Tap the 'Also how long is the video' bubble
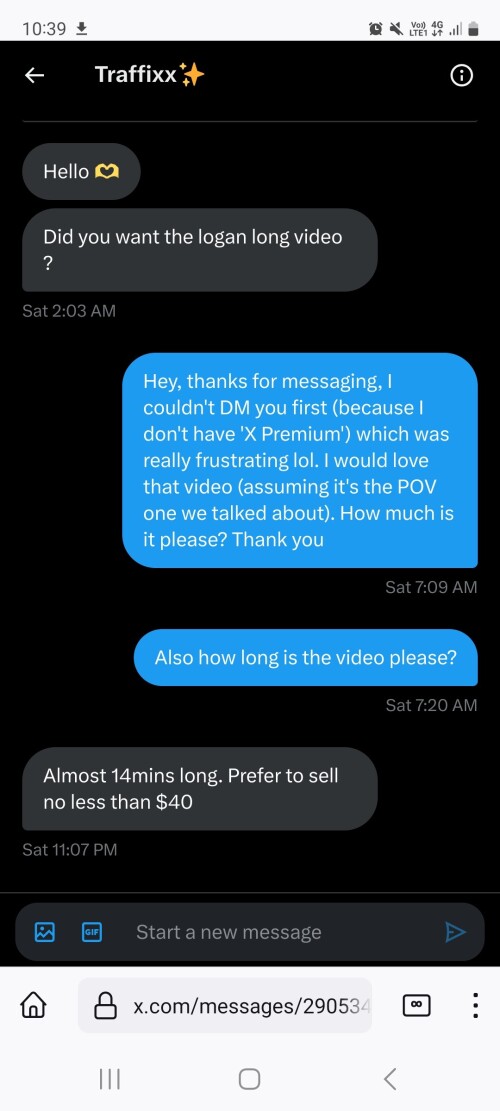500x1111 pixels. [x=306, y=658]
